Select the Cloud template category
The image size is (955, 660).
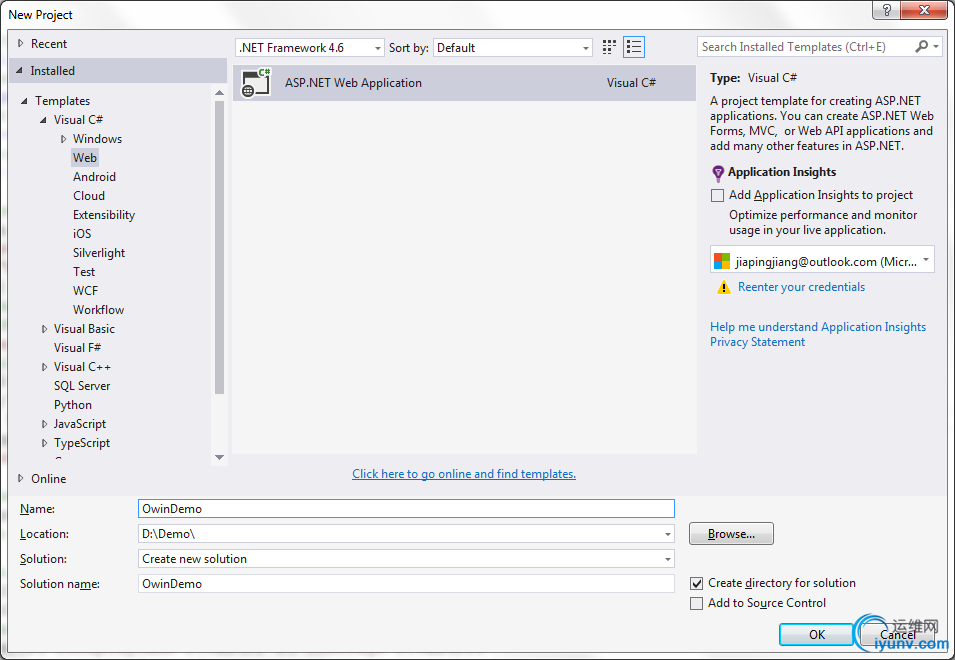point(89,195)
